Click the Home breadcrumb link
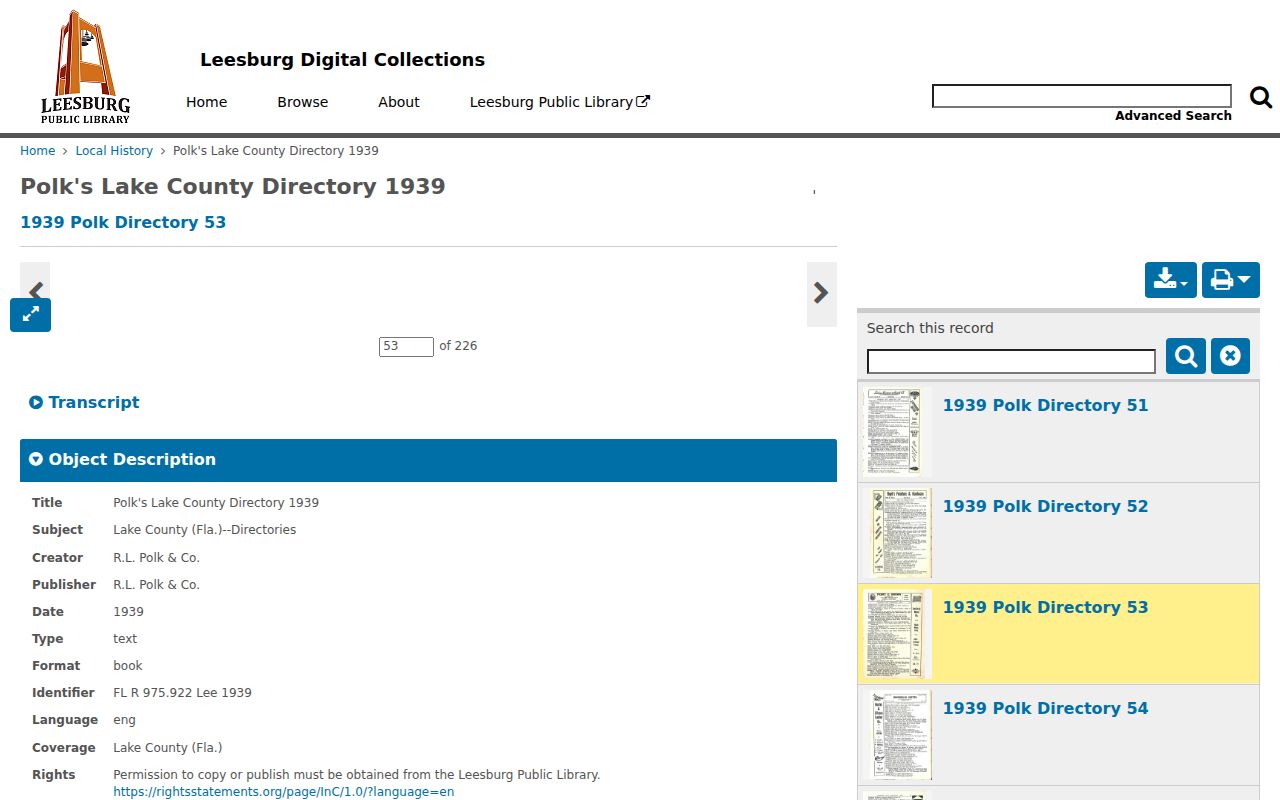 pyautogui.click(x=38, y=151)
